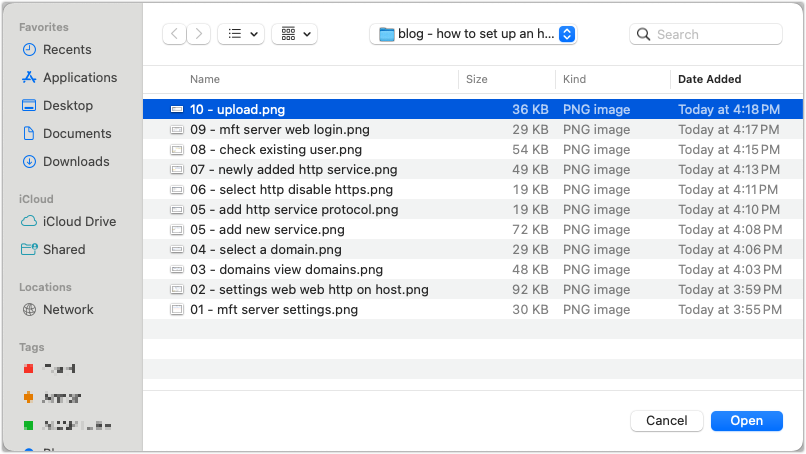Screen dimensions: 806x454
Task: Open Network under Locations
Action: click(x=68, y=309)
